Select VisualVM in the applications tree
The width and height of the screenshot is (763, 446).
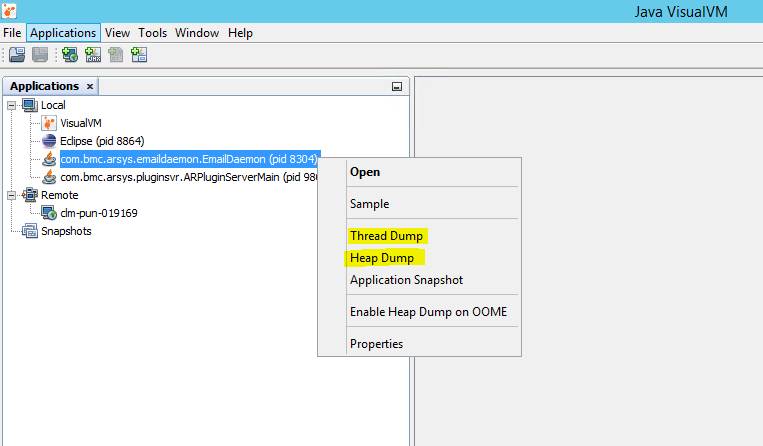point(81,123)
